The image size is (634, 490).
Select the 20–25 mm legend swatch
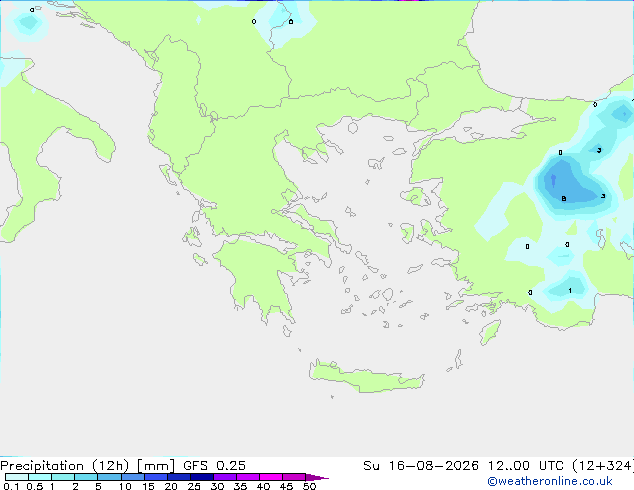[x=179, y=477]
